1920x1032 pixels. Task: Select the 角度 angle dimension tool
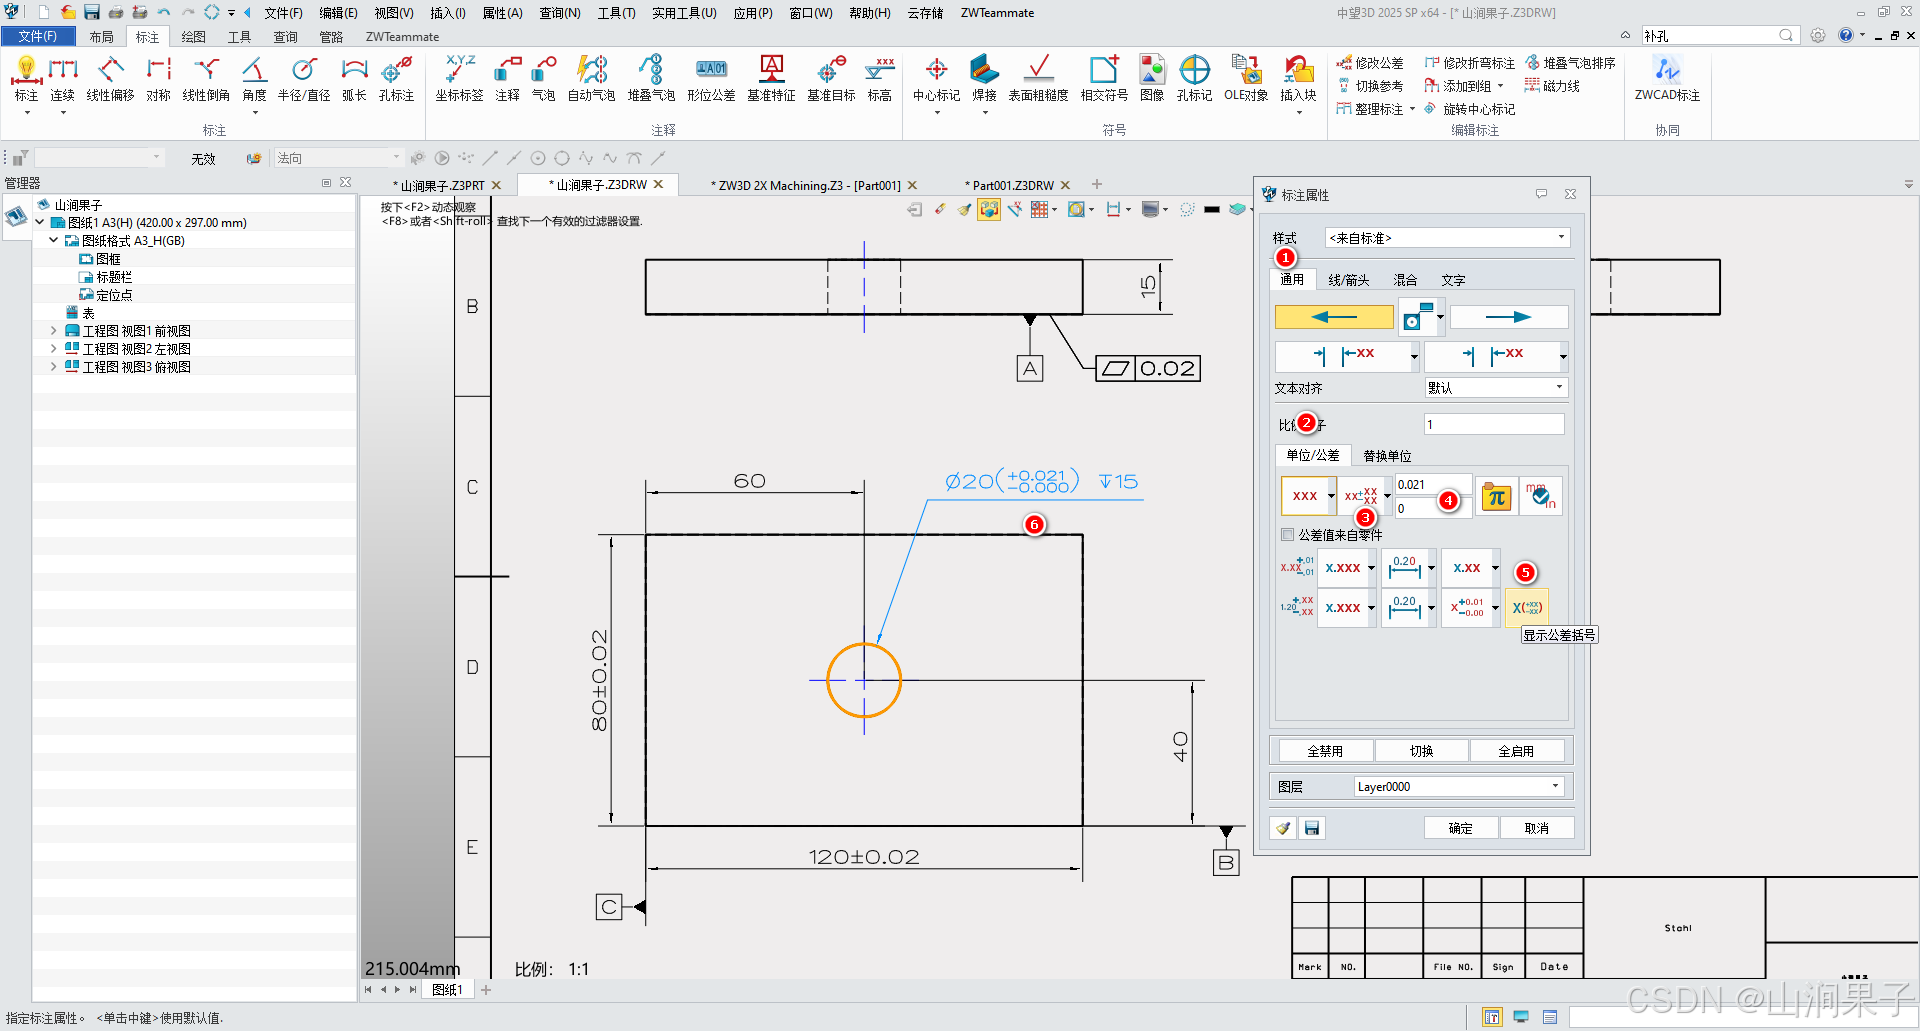click(x=254, y=79)
